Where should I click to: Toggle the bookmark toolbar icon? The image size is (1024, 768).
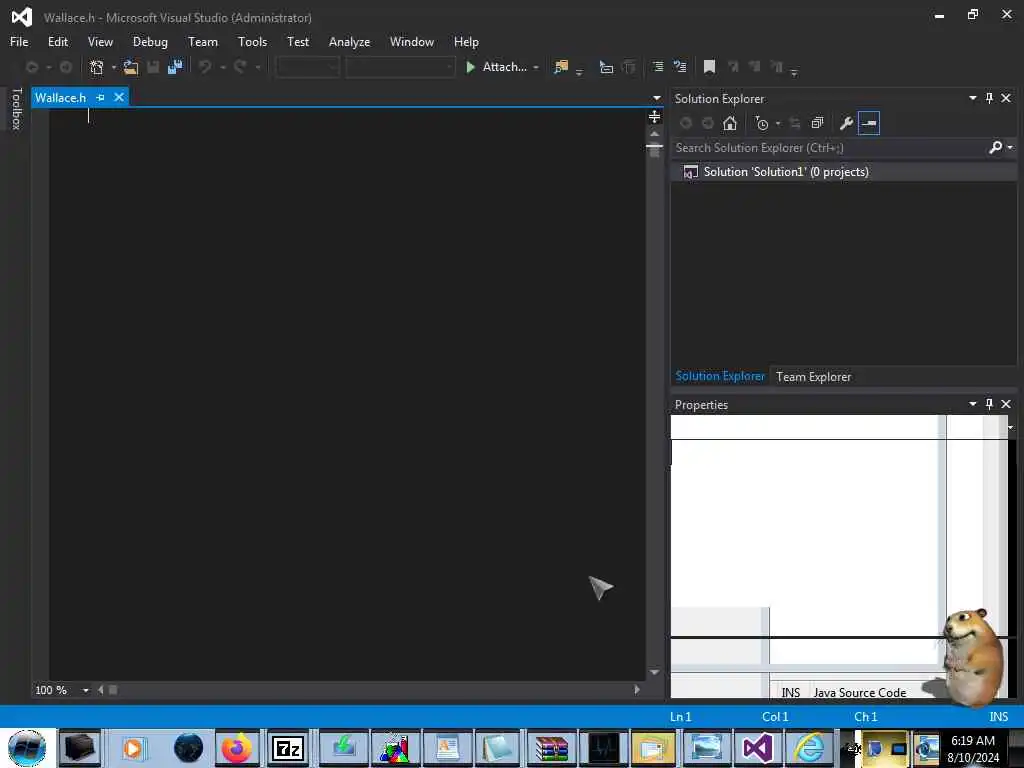709,67
